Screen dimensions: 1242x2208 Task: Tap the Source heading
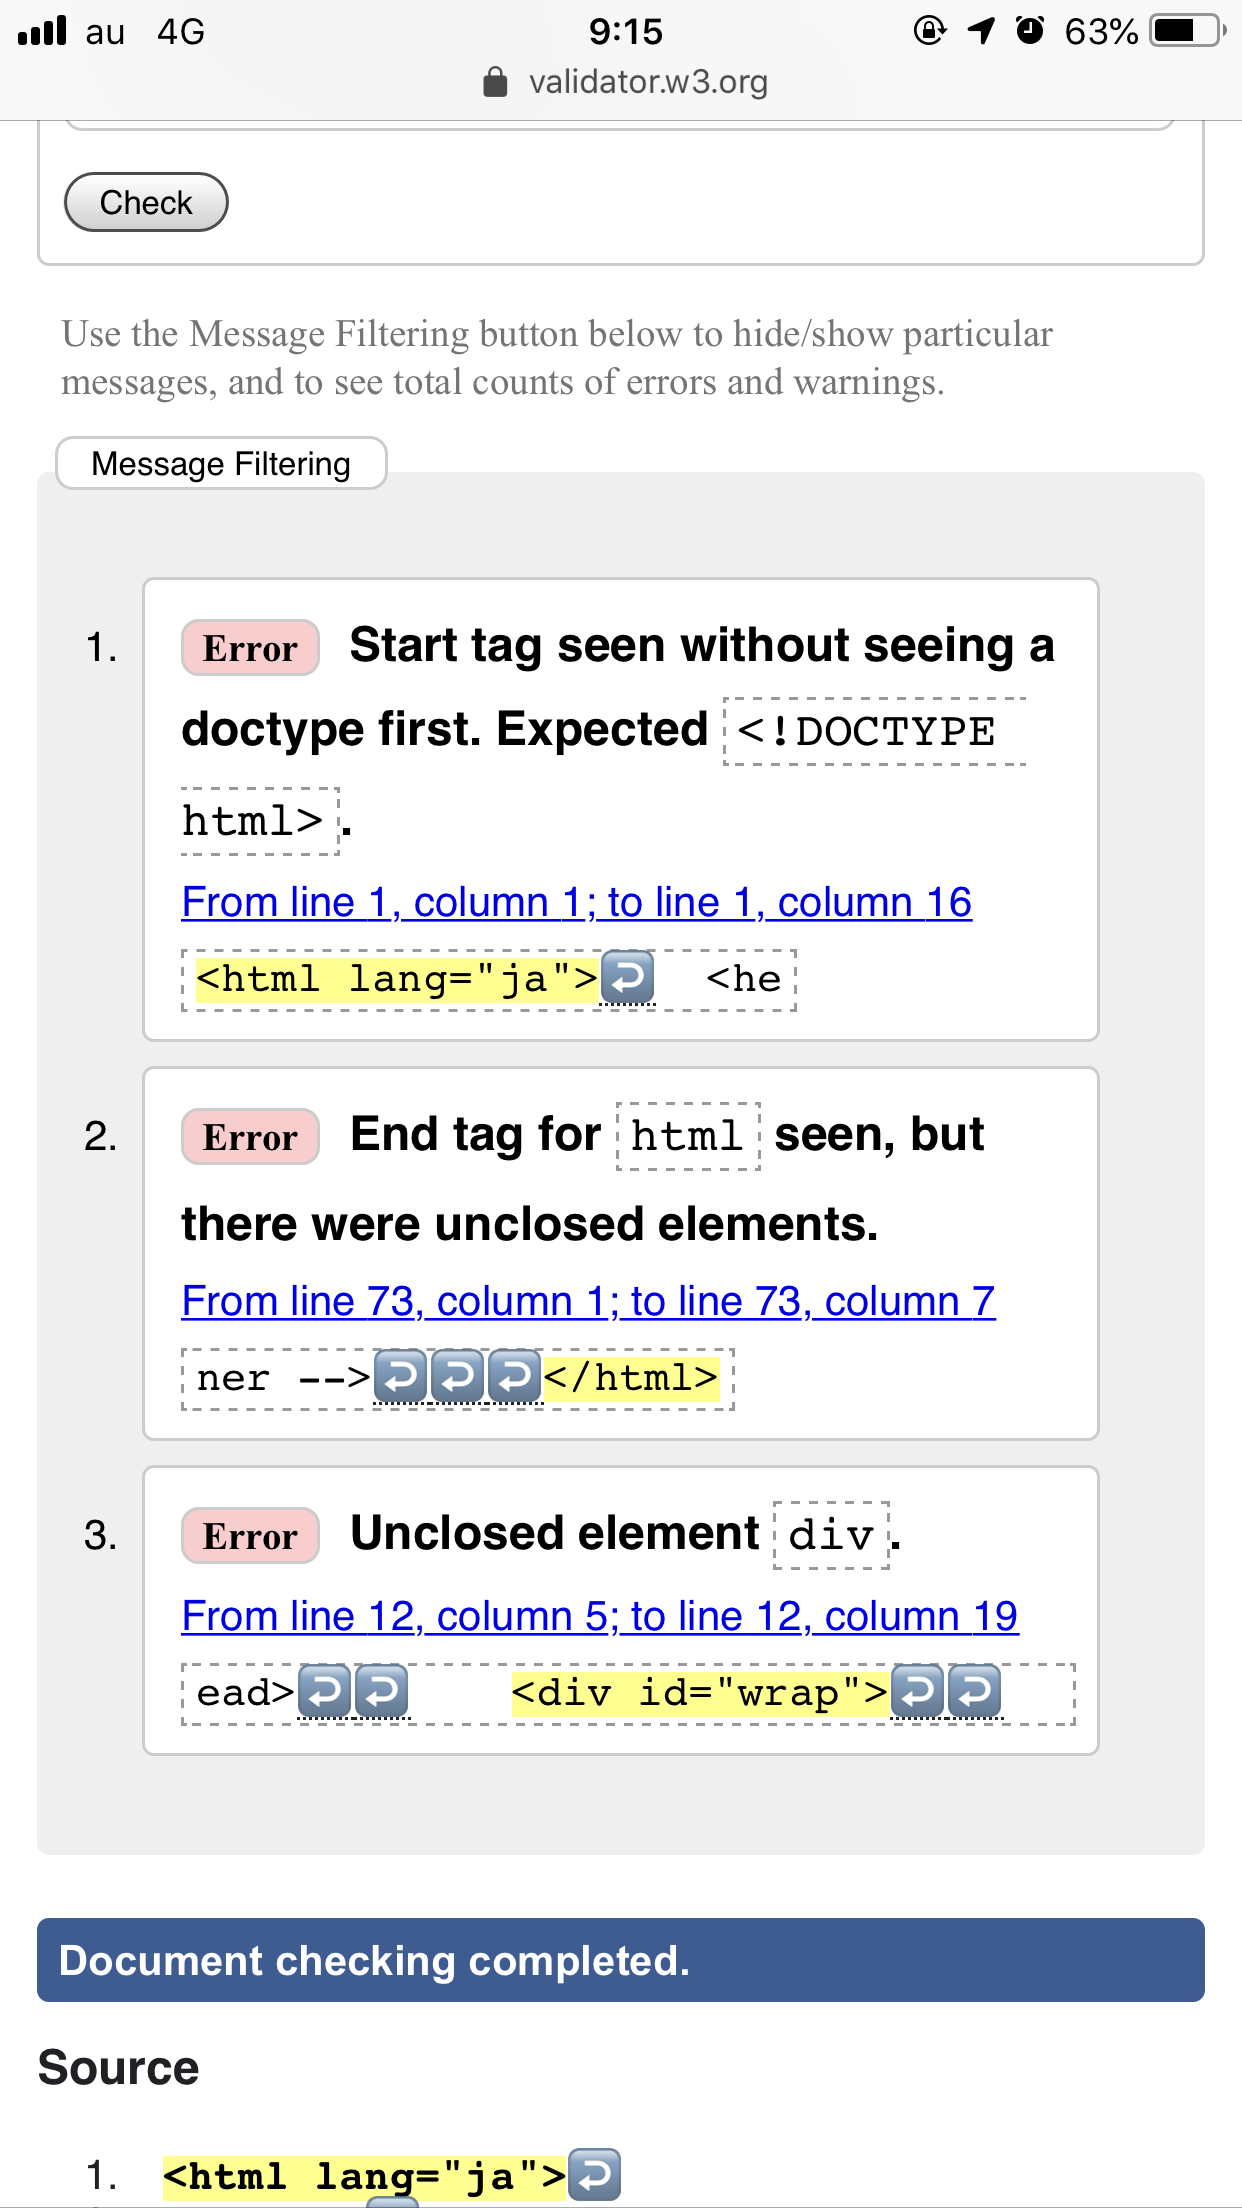click(x=118, y=2067)
